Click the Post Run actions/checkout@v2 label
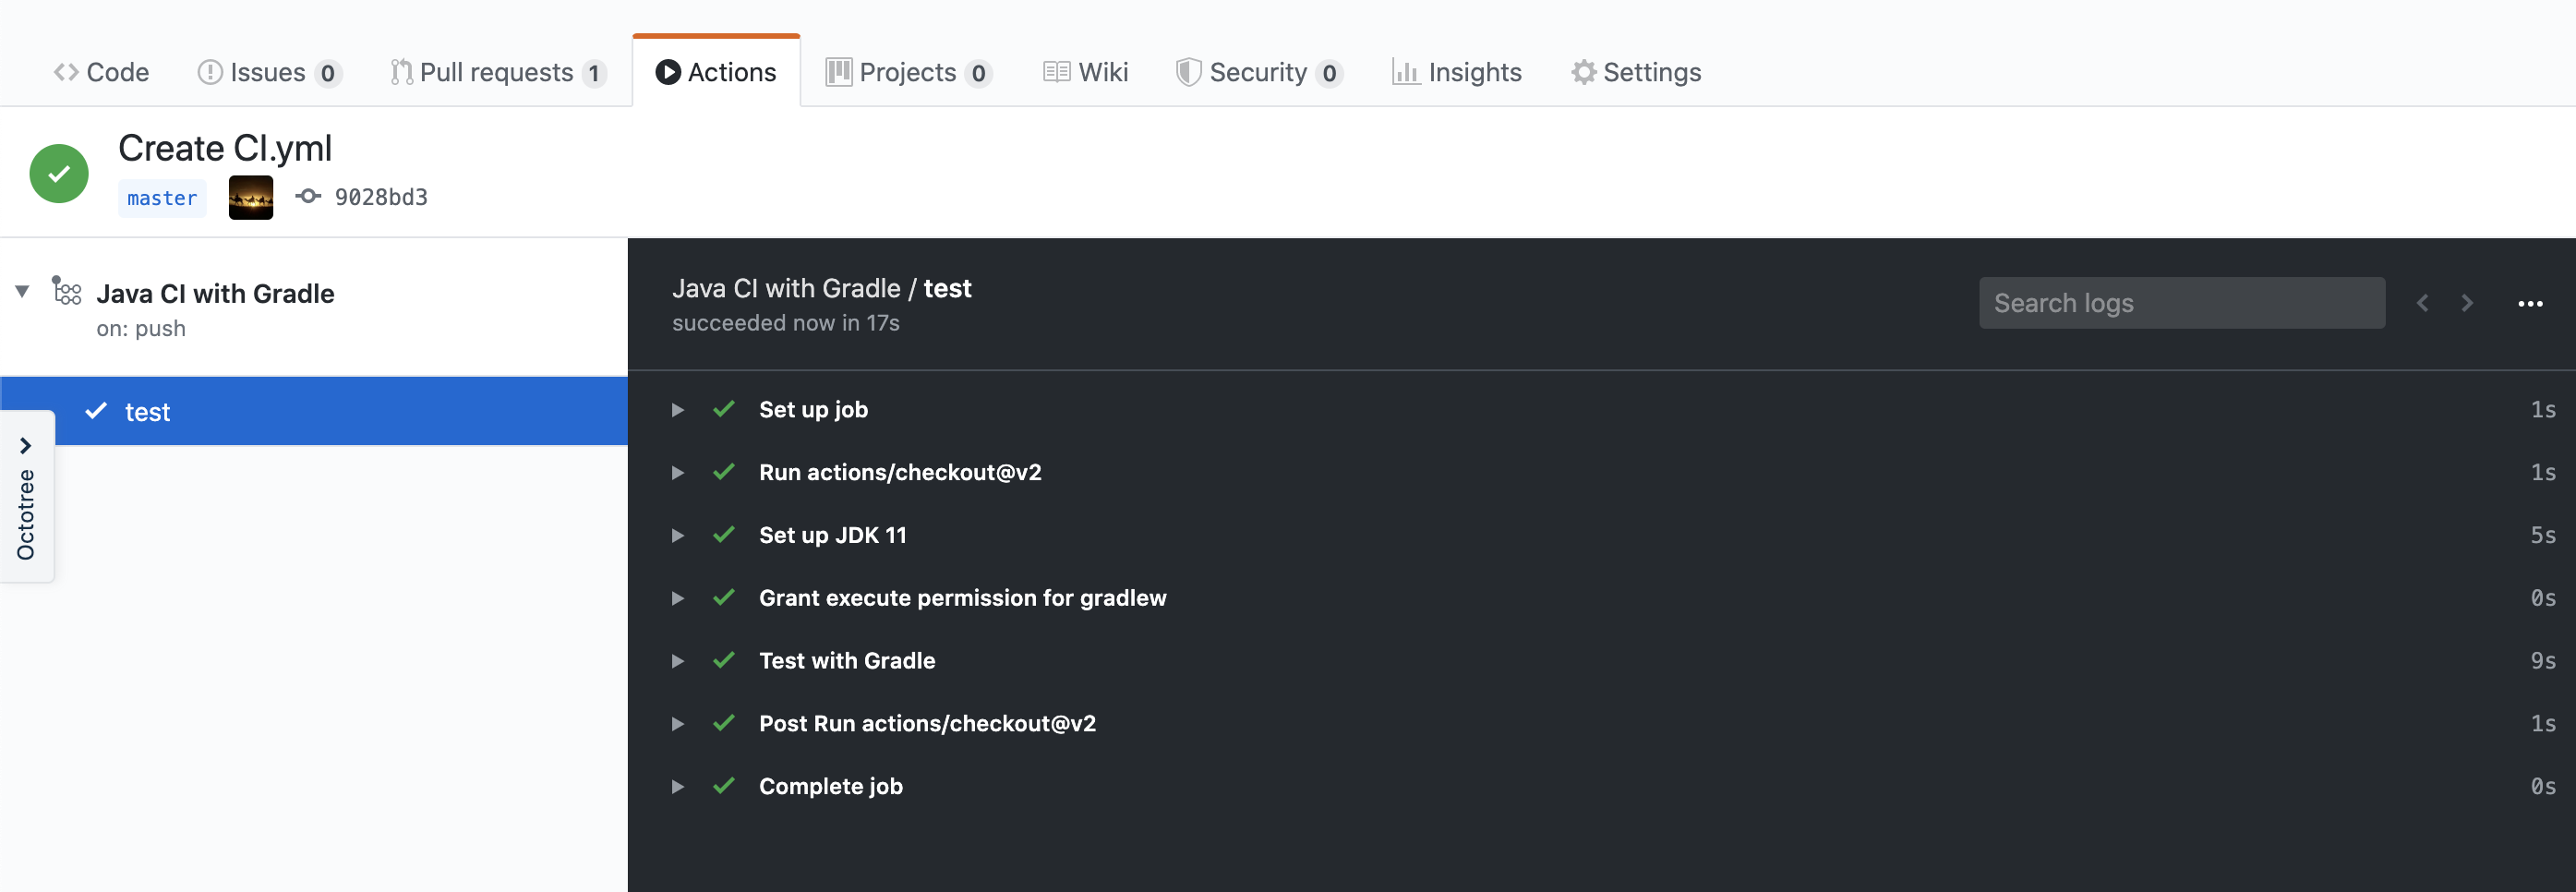Viewport: 2576px width, 892px height. pos(927,723)
